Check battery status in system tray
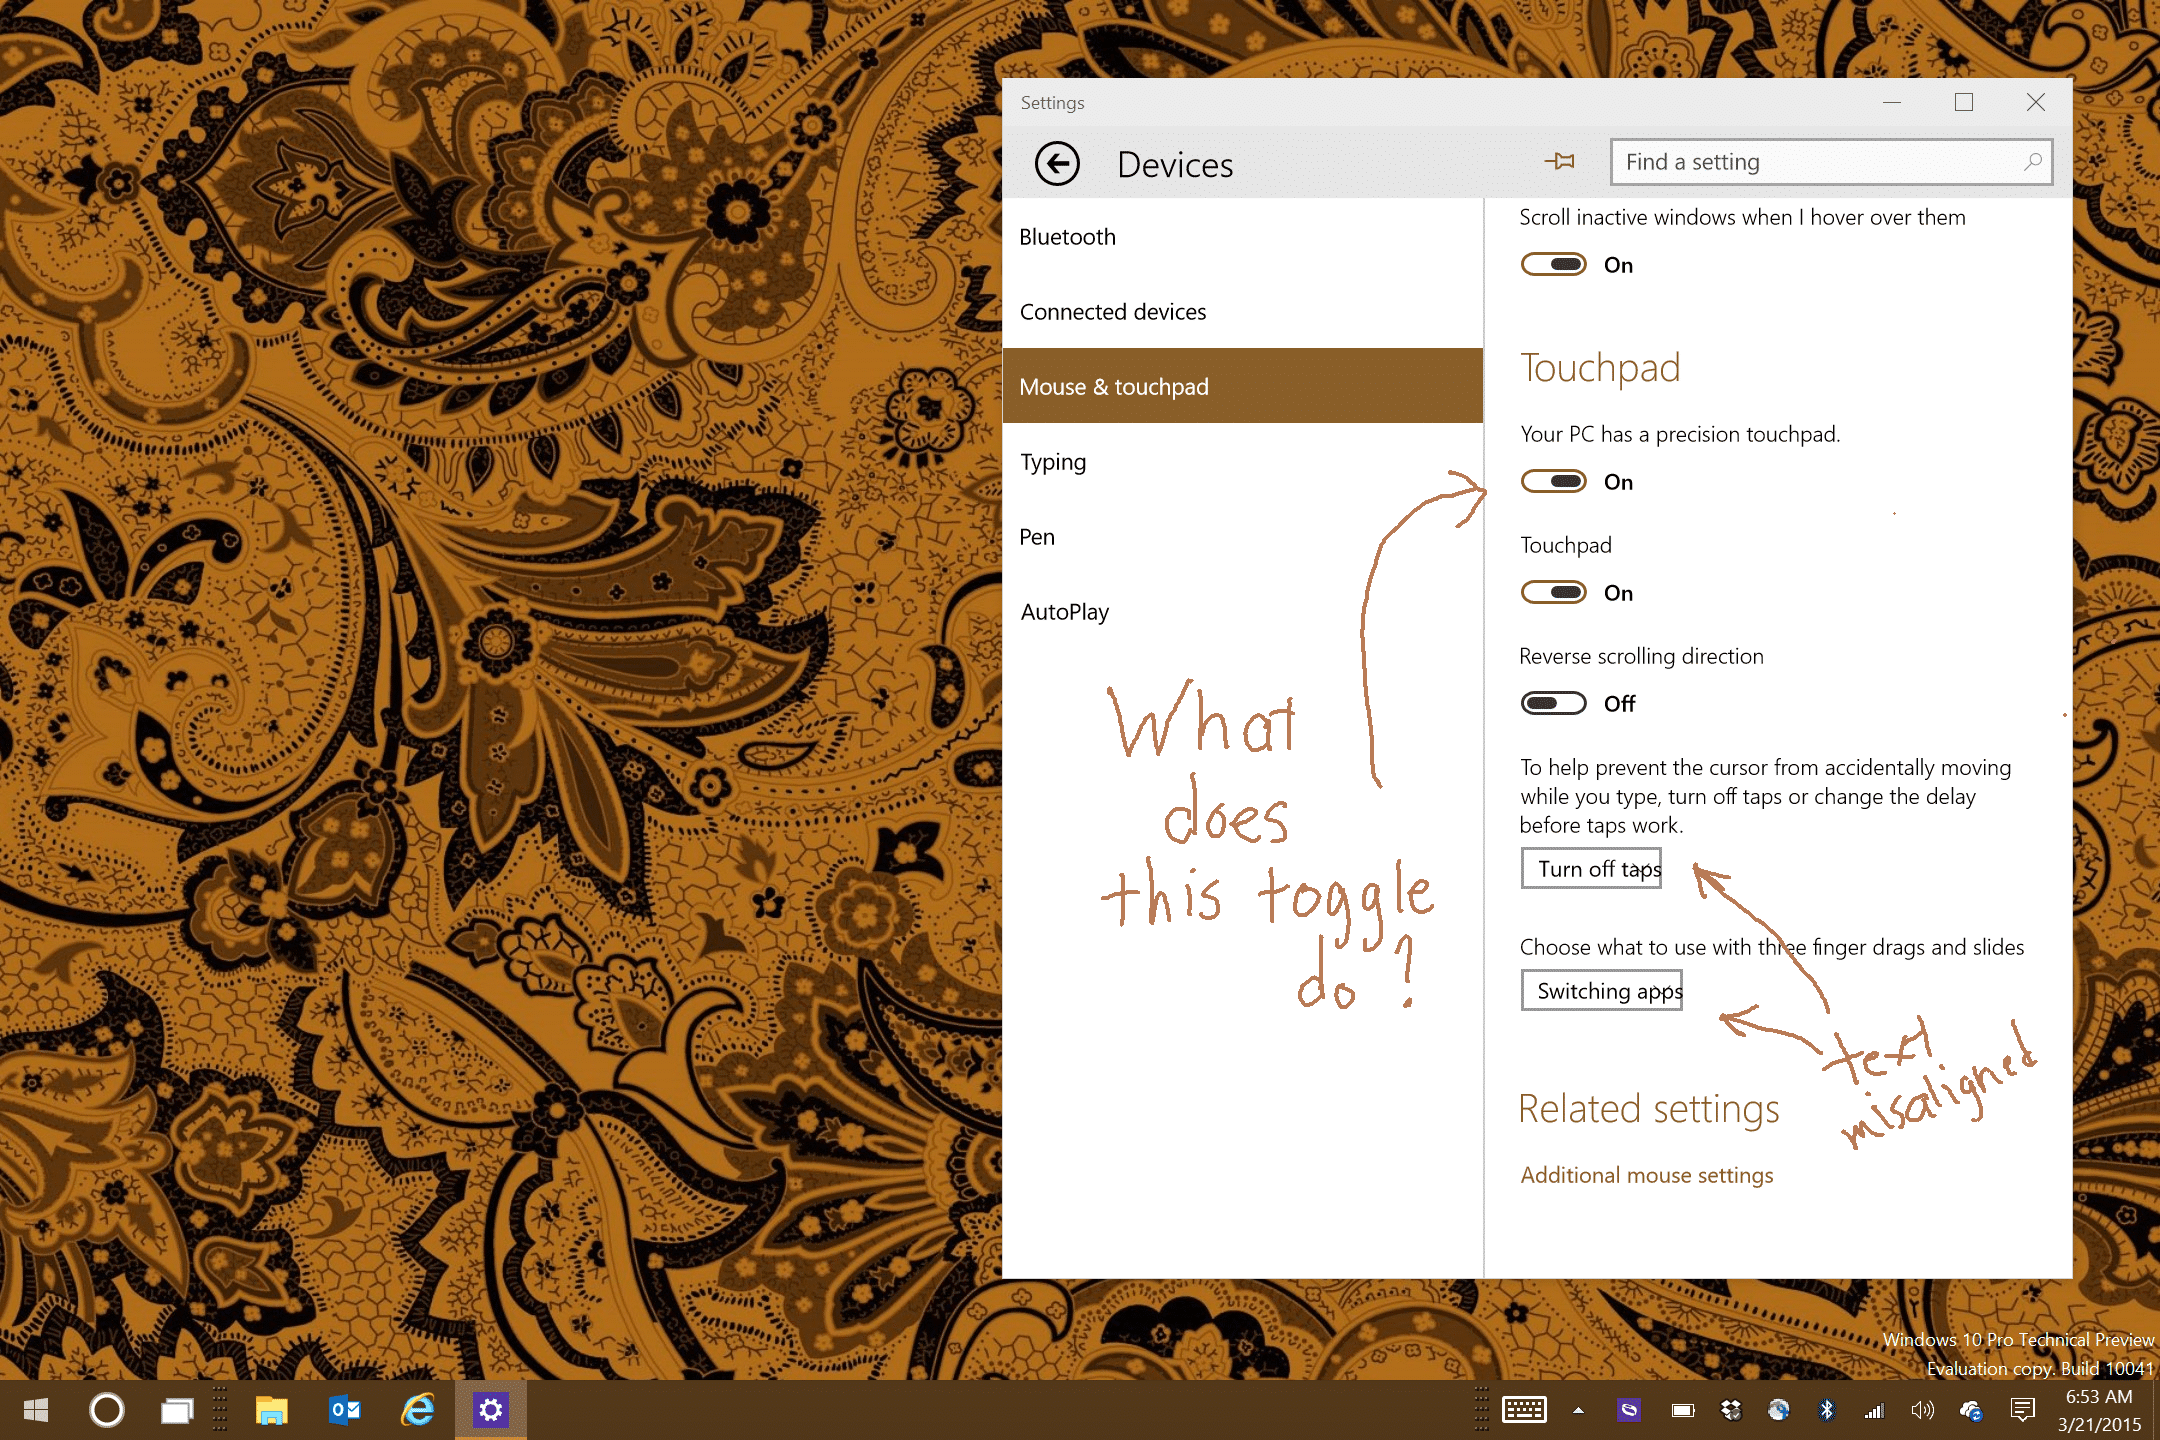The width and height of the screenshot is (2160, 1440). pos(1682,1410)
